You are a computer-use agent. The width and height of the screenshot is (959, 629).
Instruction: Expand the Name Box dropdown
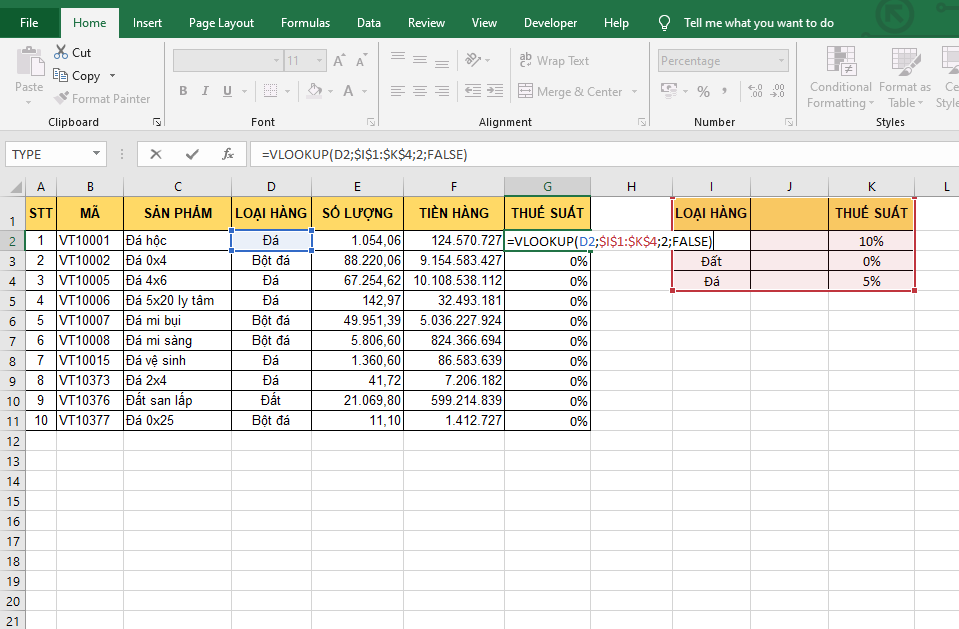point(97,154)
